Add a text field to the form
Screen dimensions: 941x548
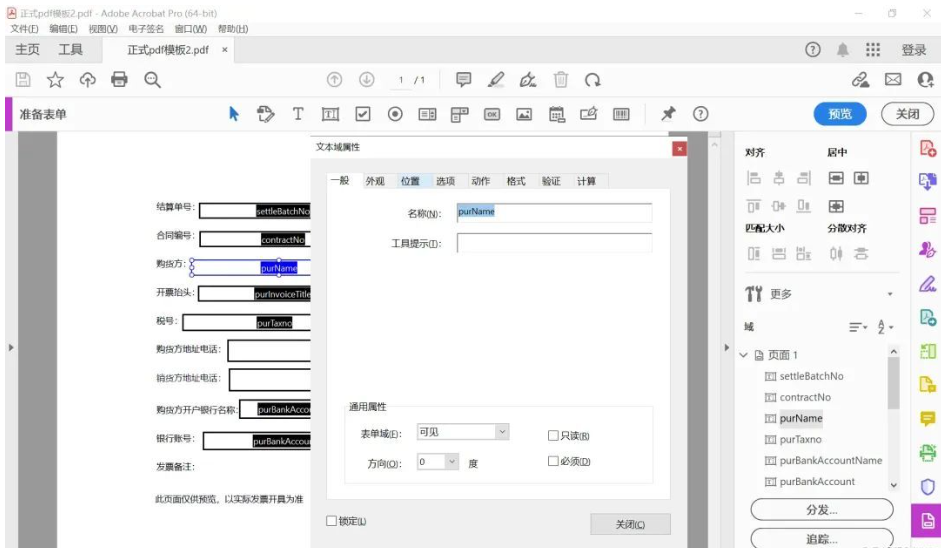pos(330,114)
